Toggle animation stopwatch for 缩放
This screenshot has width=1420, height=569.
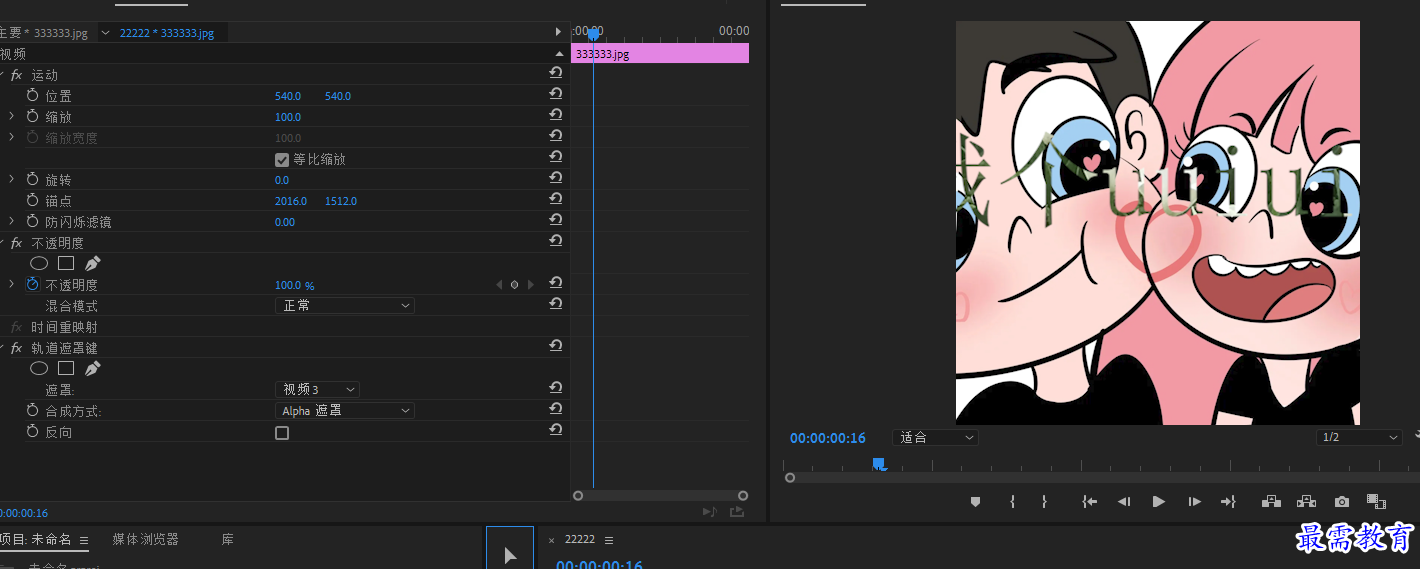point(32,116)
